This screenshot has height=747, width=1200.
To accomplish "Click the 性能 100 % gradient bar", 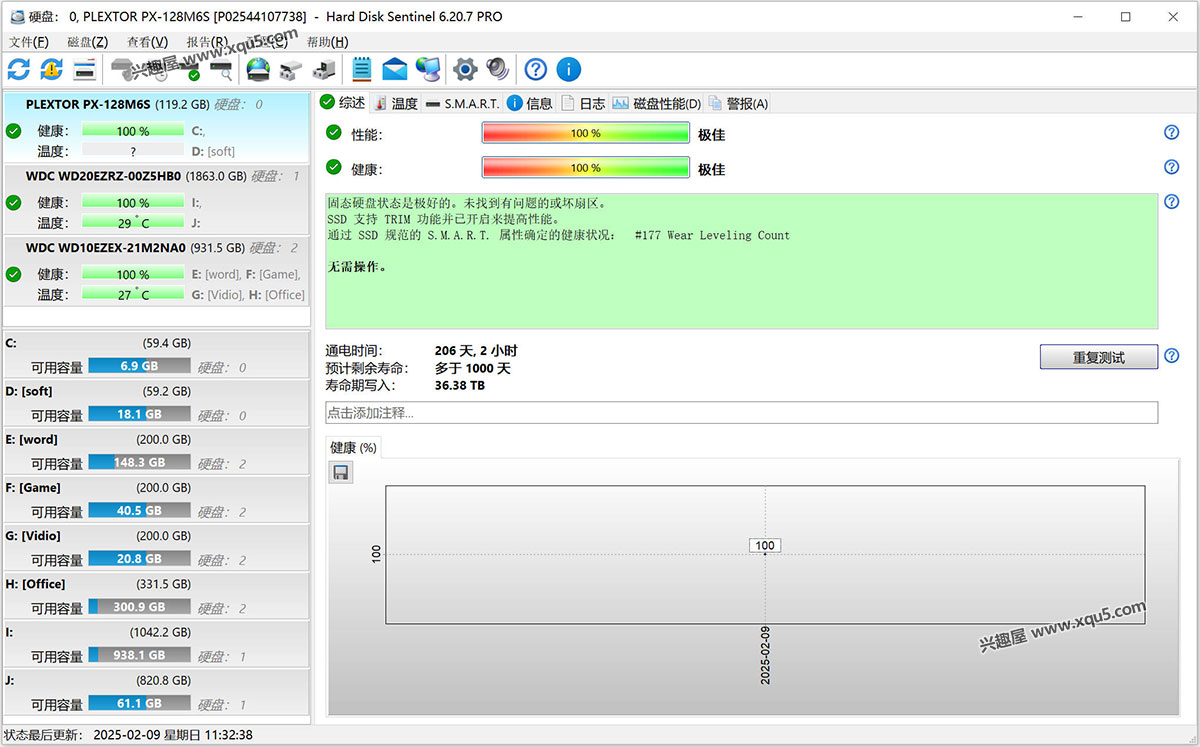I will click(586, 133).
